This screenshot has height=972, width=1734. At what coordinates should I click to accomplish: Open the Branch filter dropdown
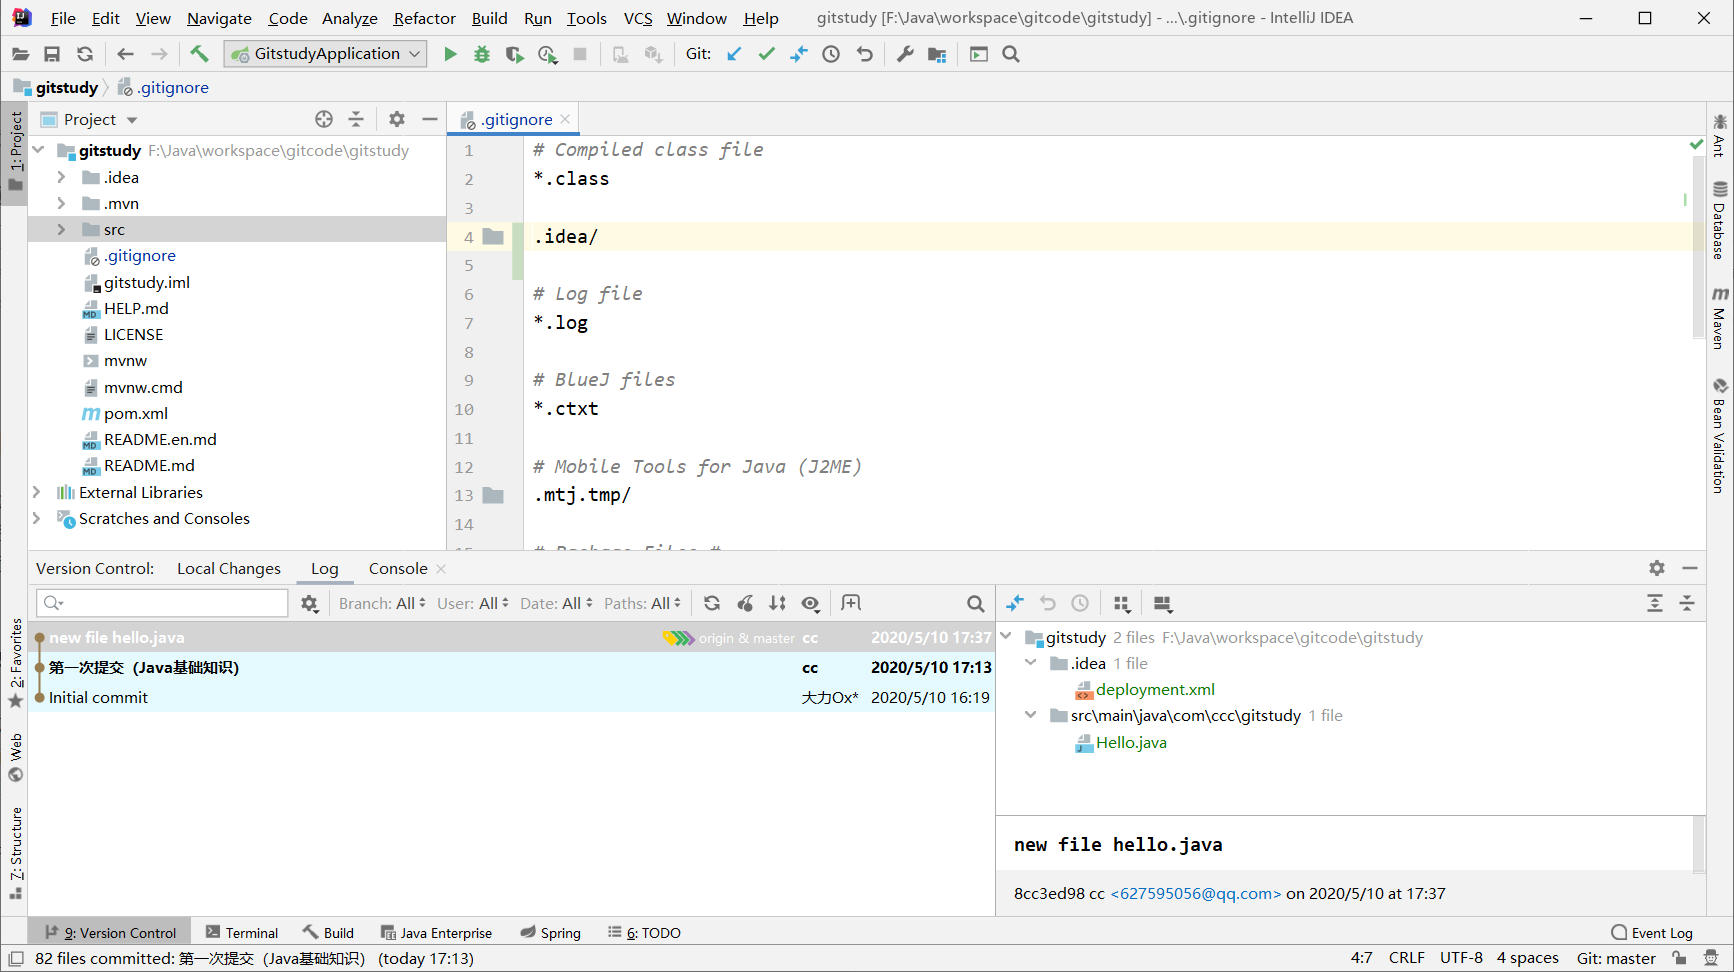coord(382,603)
